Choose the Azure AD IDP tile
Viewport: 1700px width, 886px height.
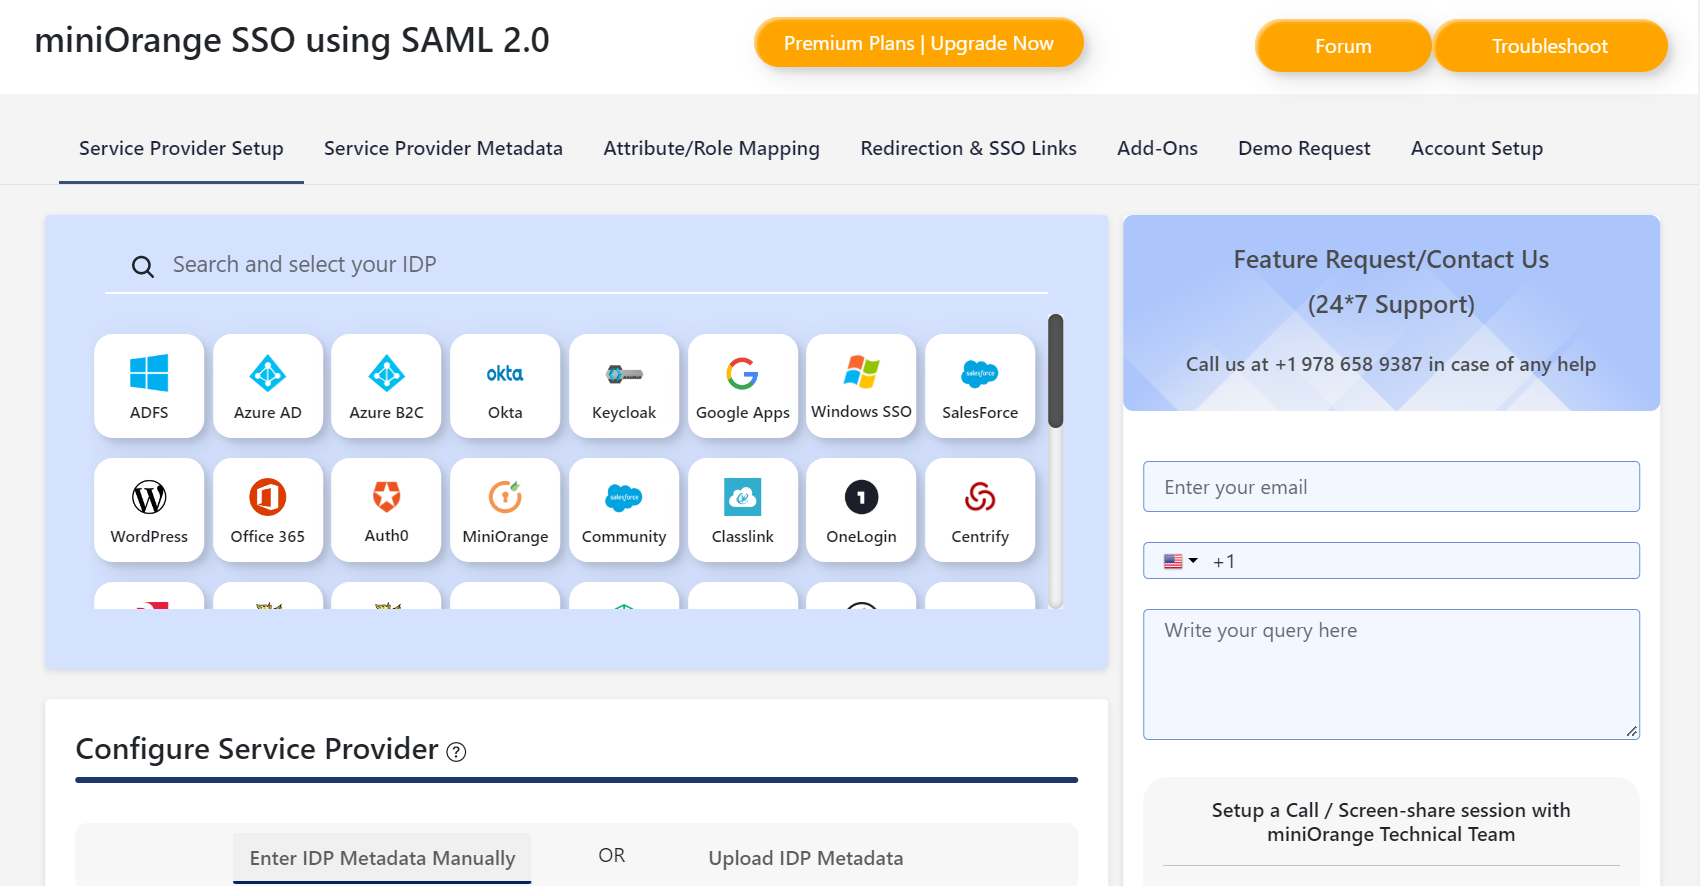(268, 386)
